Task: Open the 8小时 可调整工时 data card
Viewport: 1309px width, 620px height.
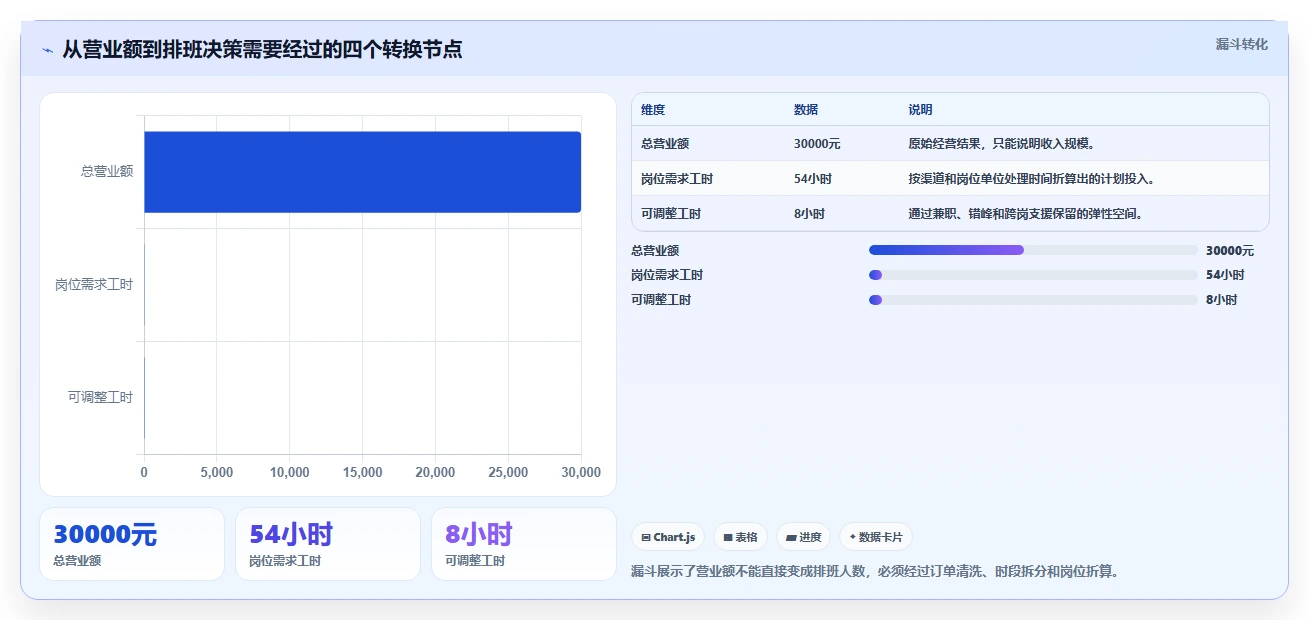Action: click(524, 544)
